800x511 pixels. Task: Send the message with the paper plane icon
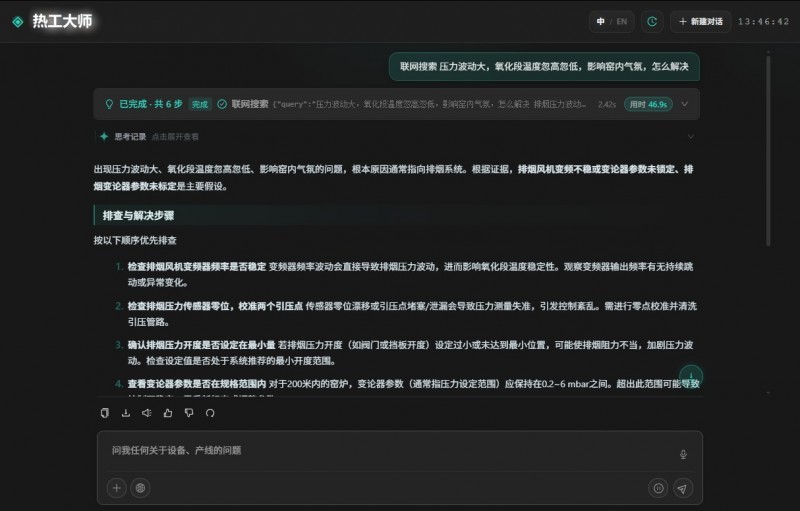click(683, 488)
